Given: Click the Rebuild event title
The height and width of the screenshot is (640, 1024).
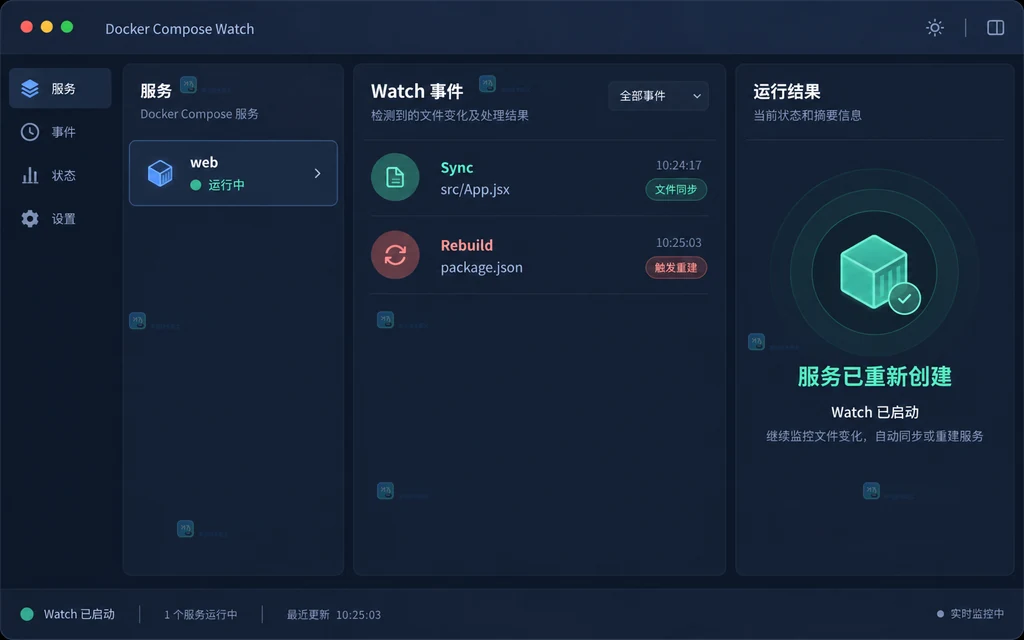Looking at the screenshot, I should click(466, 245).
